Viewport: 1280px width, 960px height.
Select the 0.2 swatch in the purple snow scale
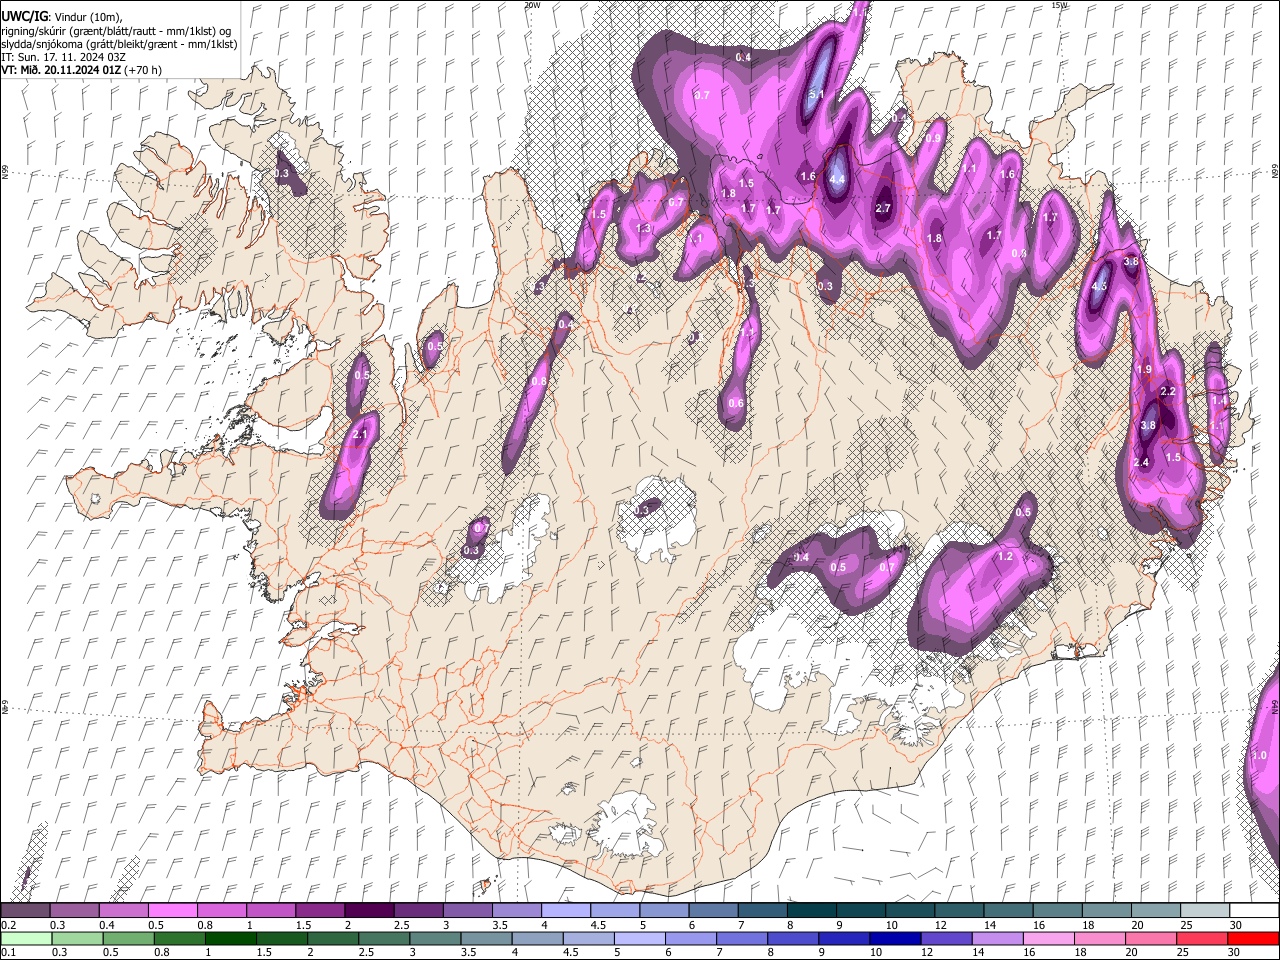click(x=25, y=911)
